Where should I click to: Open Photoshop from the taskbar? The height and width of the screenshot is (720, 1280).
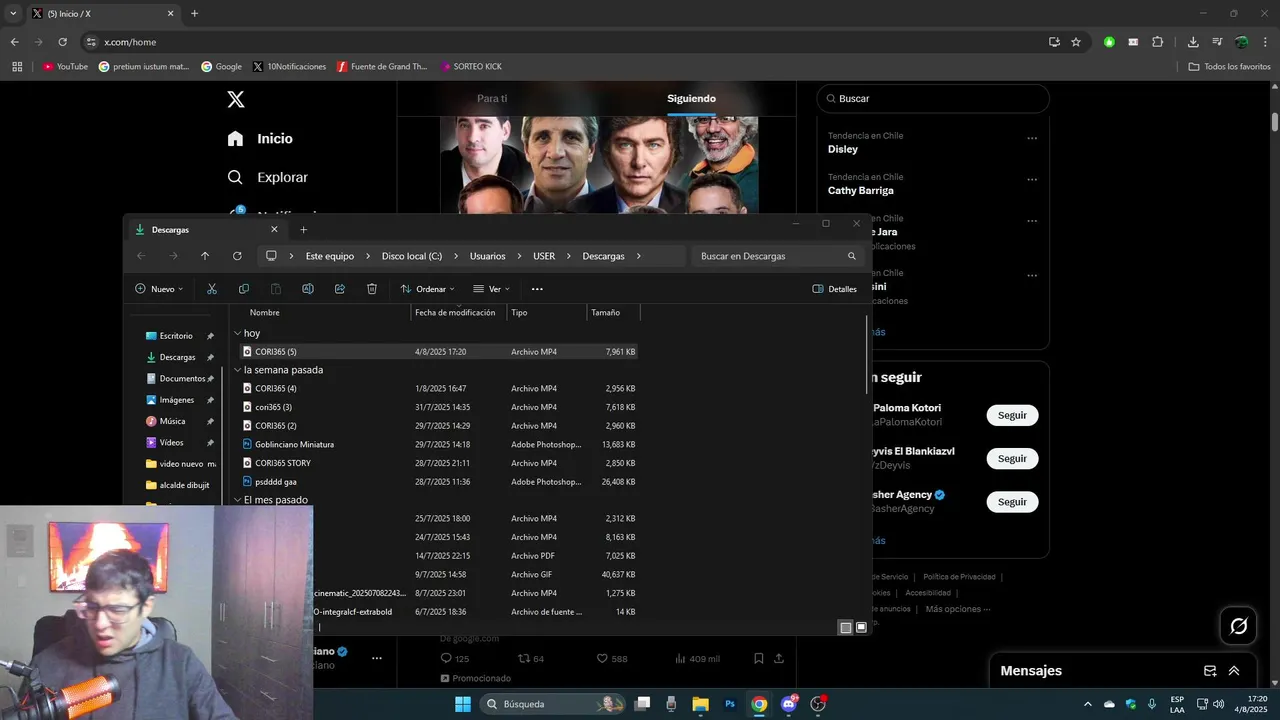[730, 704]
